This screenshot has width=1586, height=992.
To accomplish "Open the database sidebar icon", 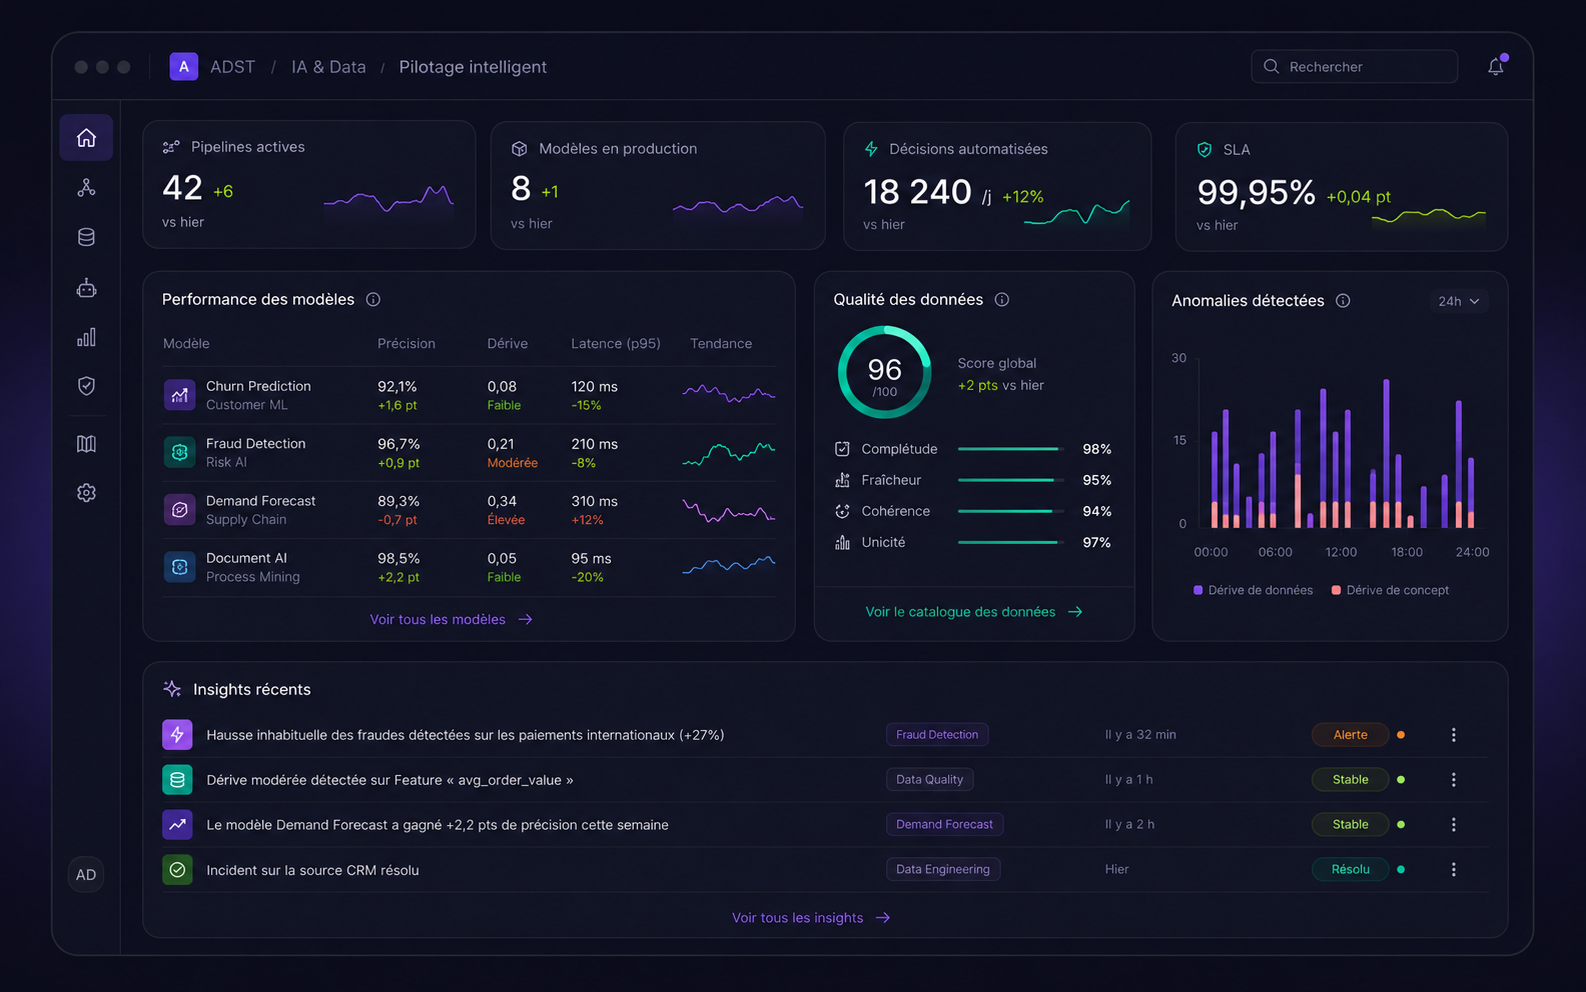I will point(86,237).
